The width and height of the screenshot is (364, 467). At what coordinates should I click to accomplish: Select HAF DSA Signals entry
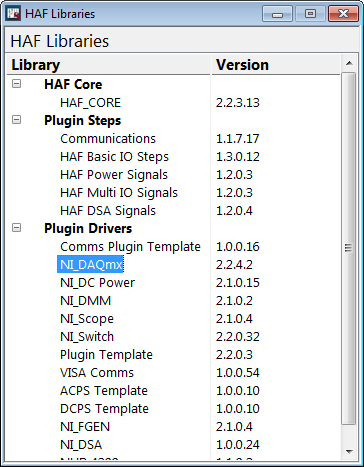108,211
